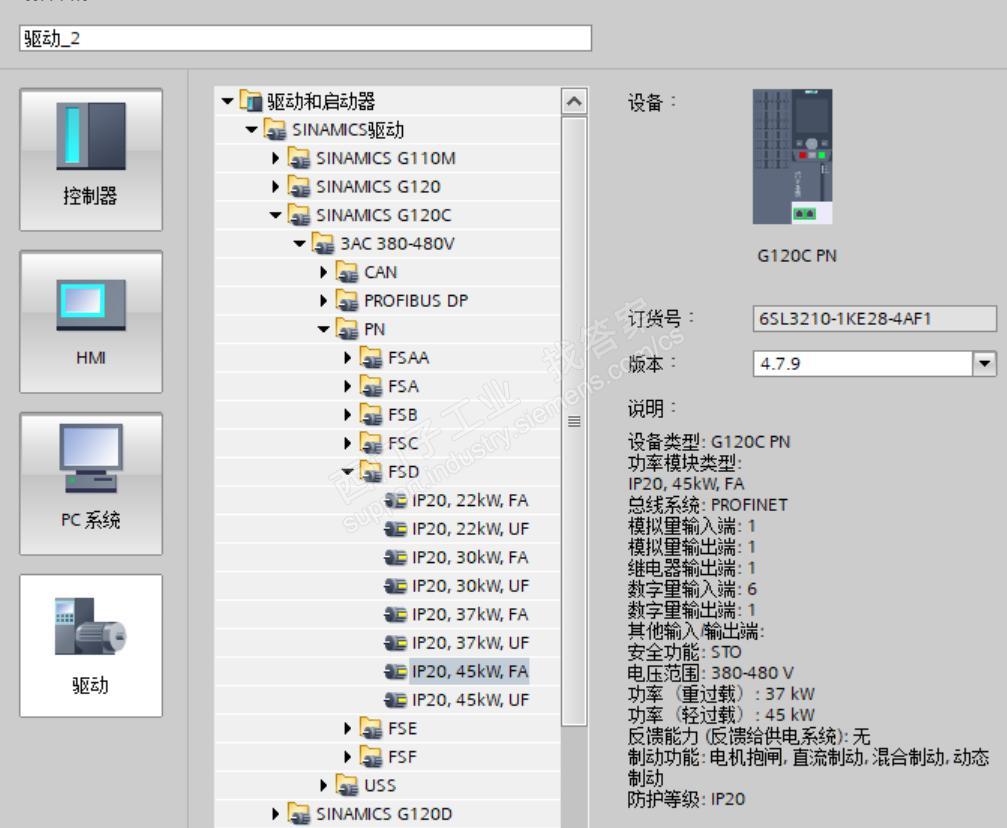The height and width of the screenshot is (828, 1007).
Task: Expand the SINAMICS G120 folder
Action: click(x=276, y=186)
